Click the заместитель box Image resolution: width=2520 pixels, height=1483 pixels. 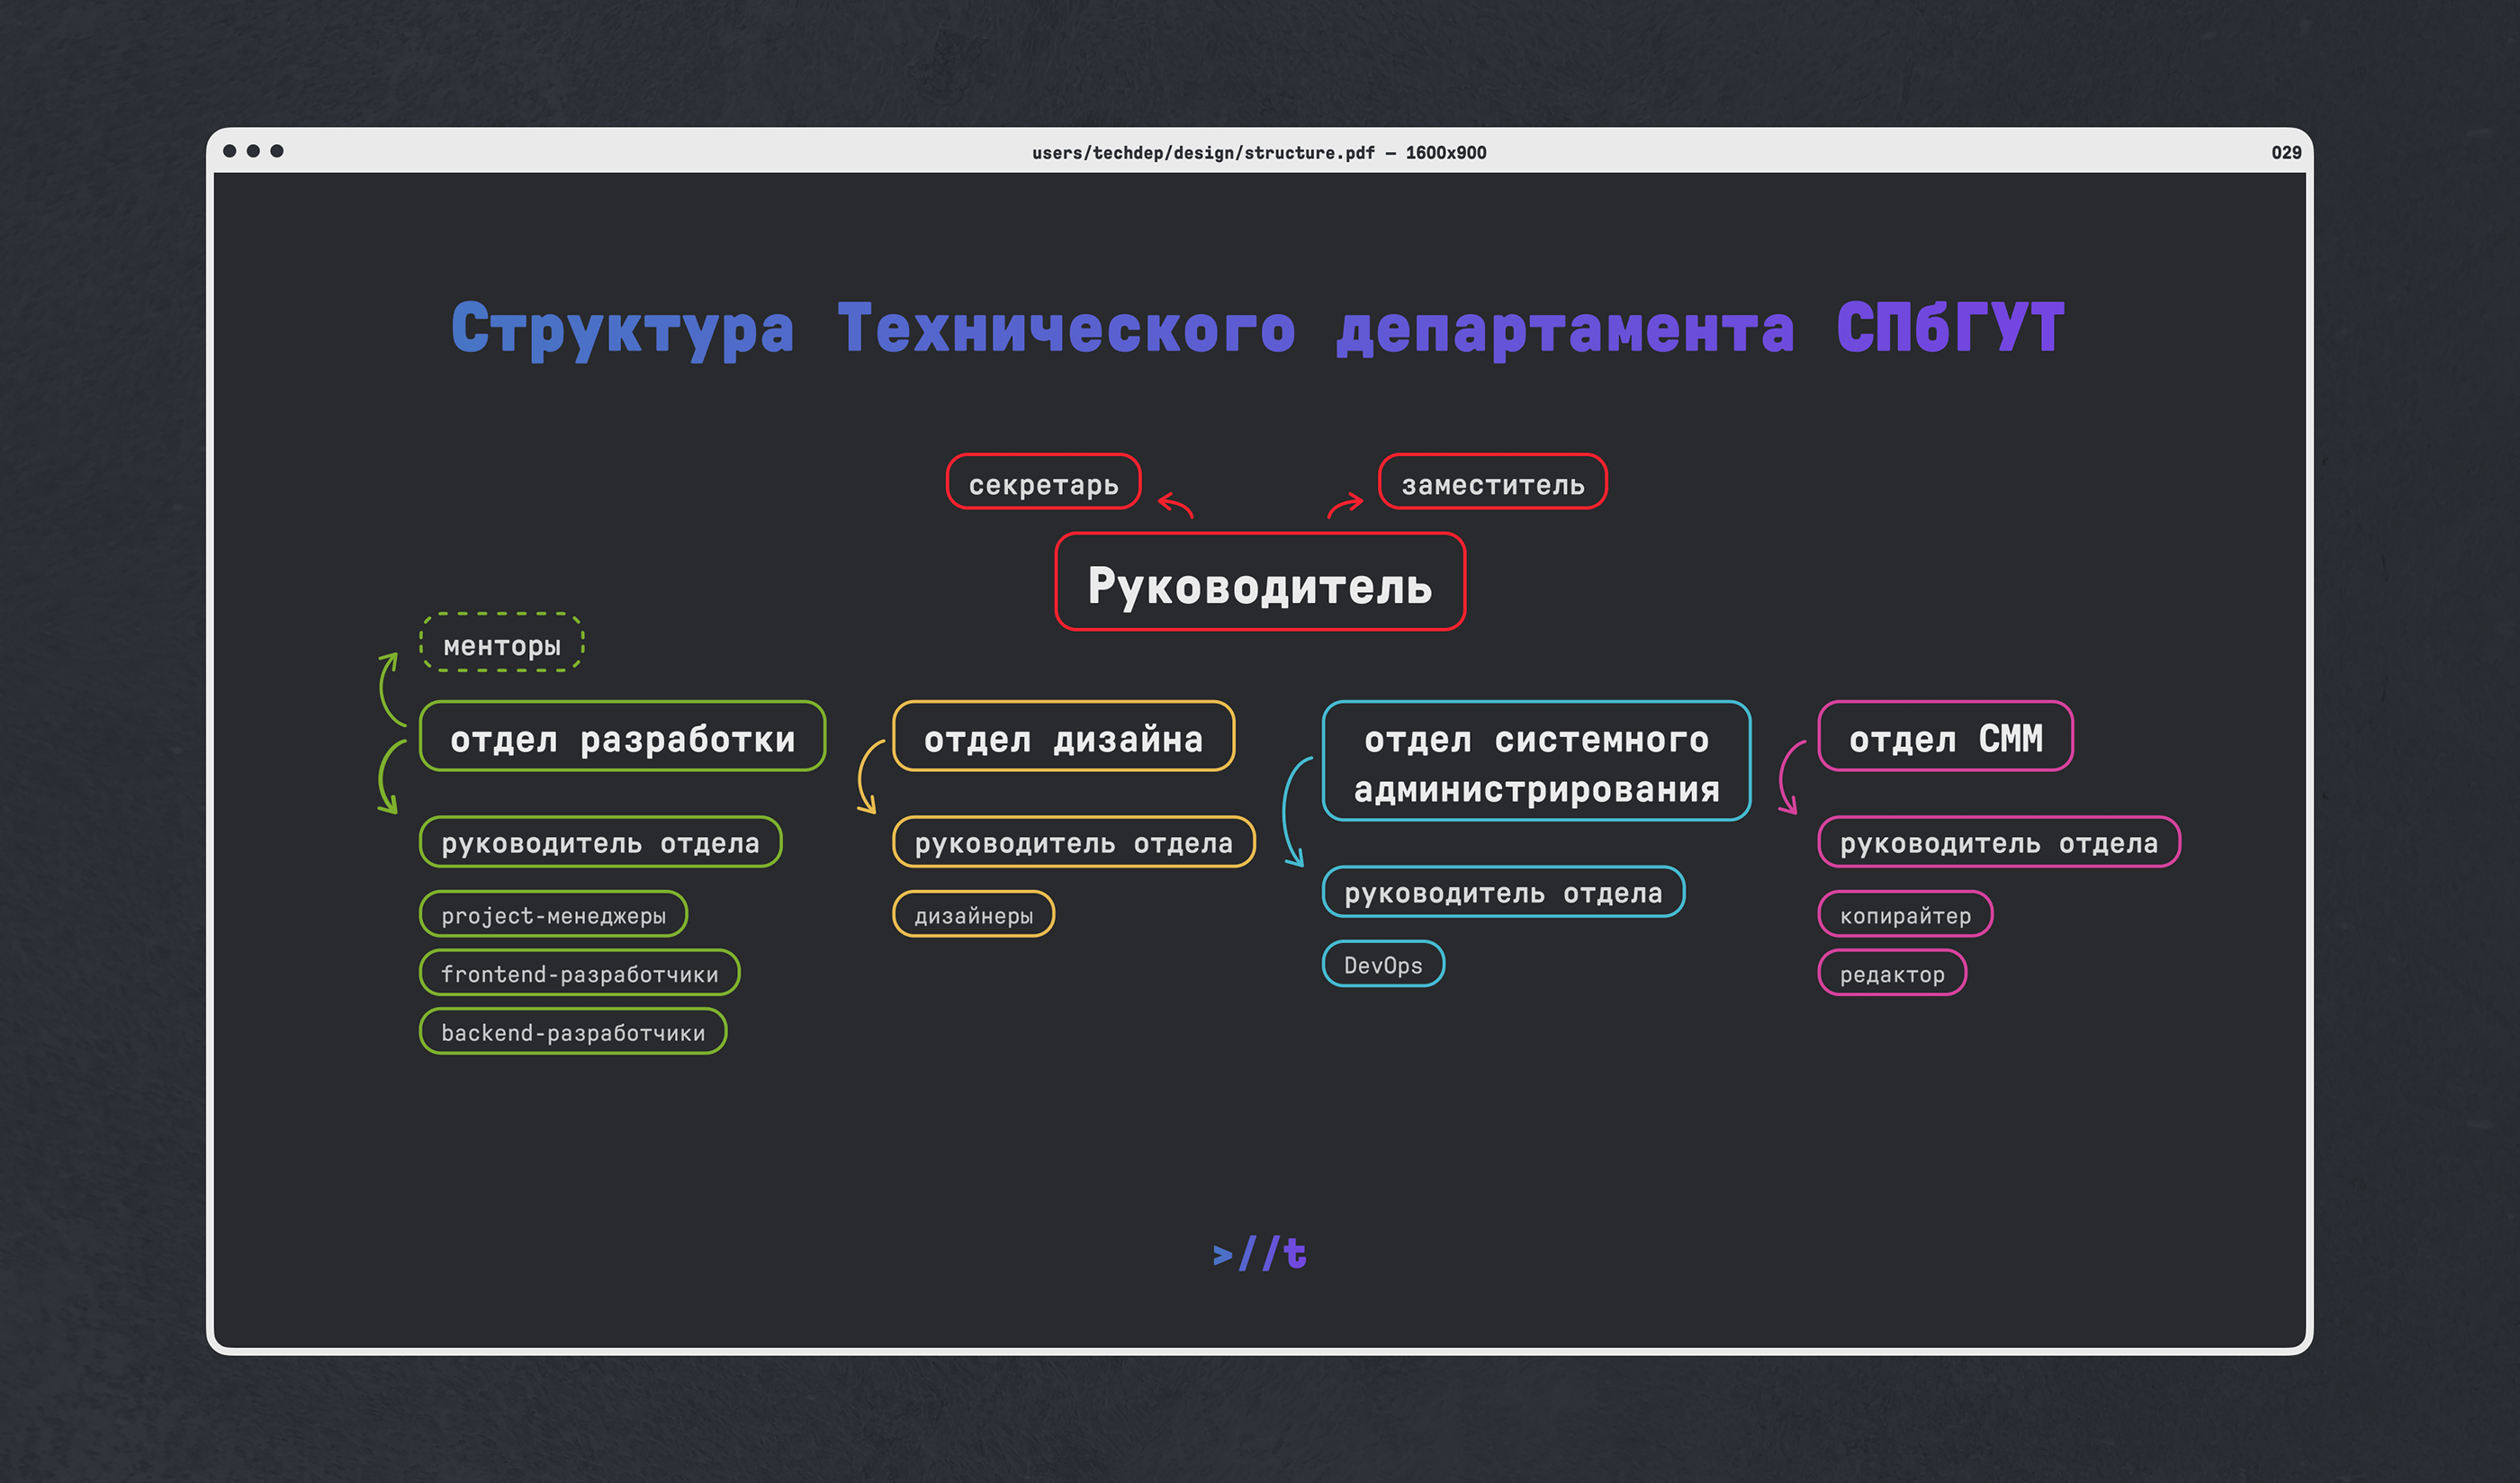[x=1492, y=483]
